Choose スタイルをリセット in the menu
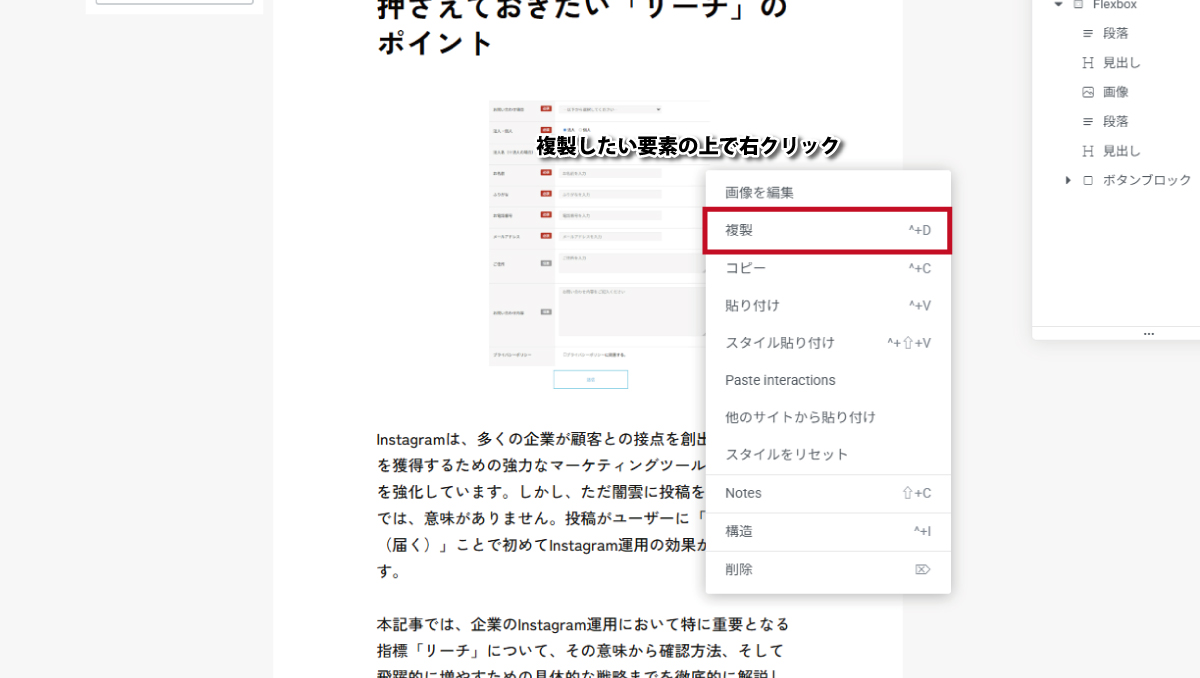This screenshot has width=1200, height=678. [x=786, y=454]
